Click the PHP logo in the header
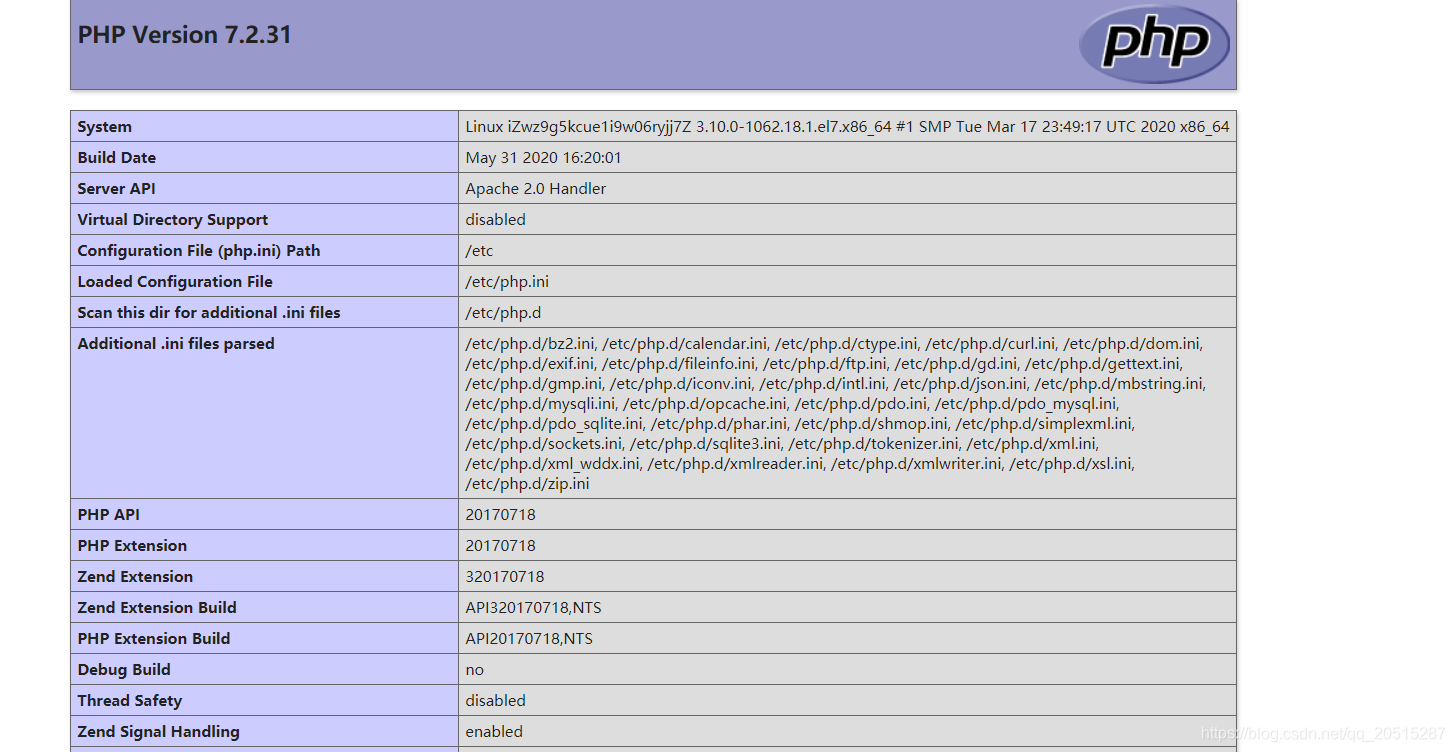 click(x=1154, y=43)
